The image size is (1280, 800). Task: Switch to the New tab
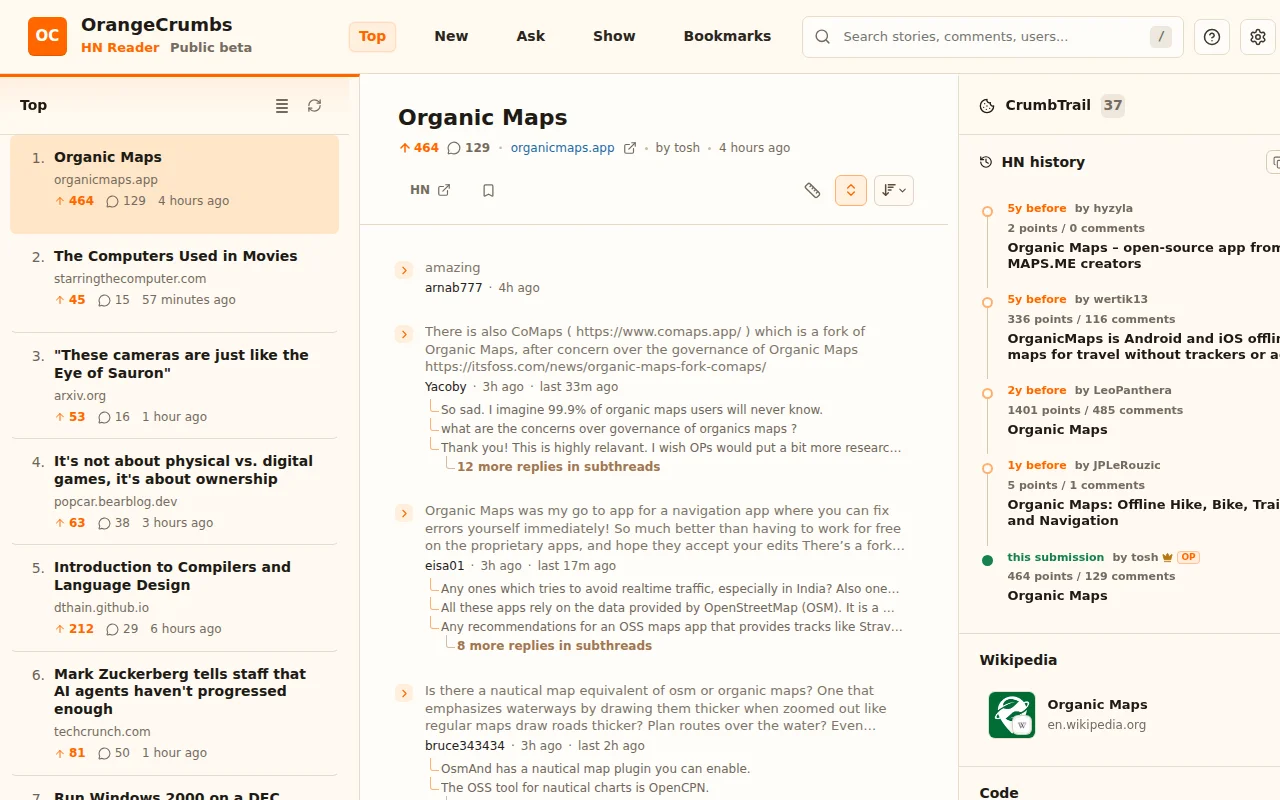tap(451, 37)
